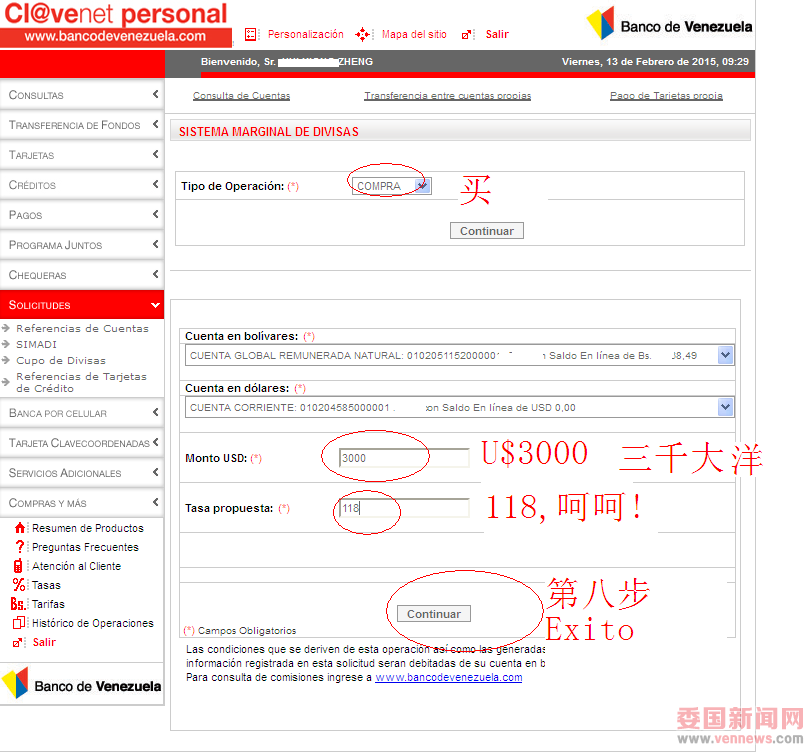Click Continuar button below Tasa propuesta
This screenshot has width=812, height=754.
point(434,614)
